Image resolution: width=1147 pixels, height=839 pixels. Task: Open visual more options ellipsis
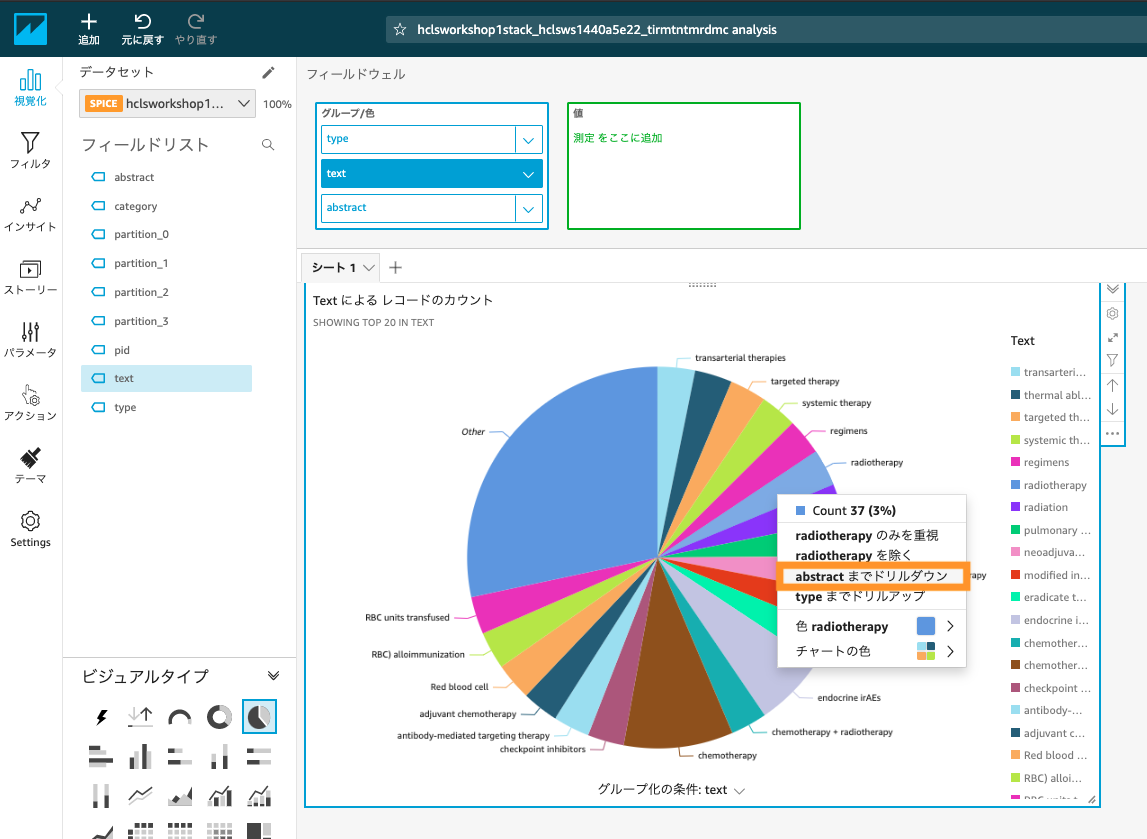(1113, 434)
